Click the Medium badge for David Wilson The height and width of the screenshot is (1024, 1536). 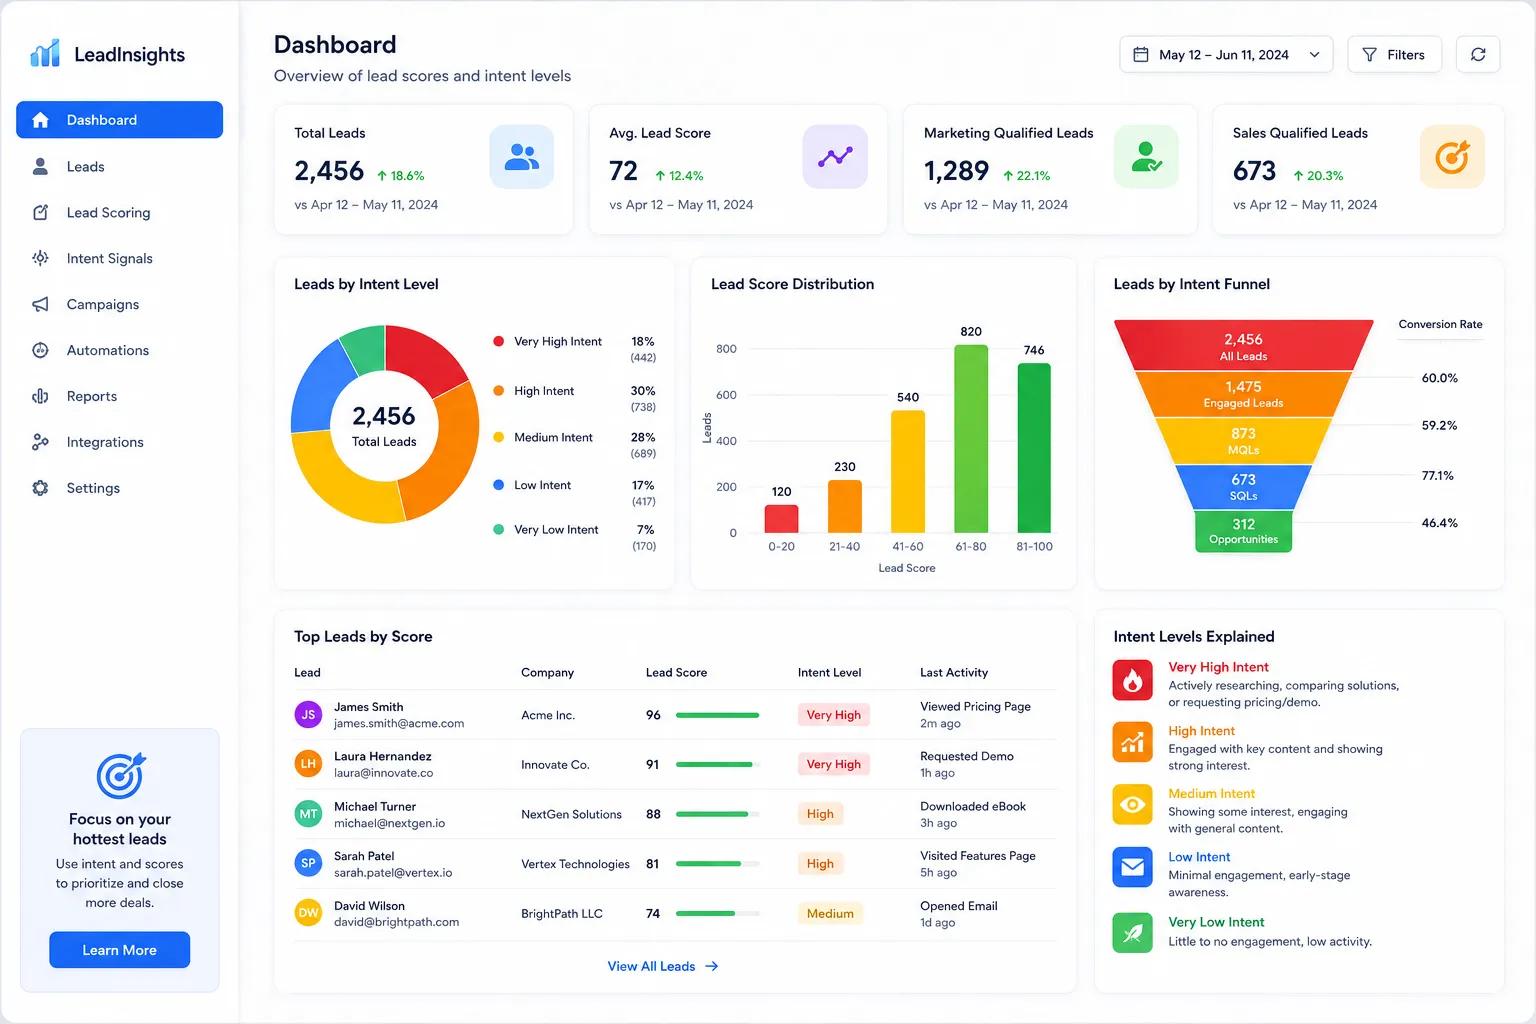pos(830,913)
